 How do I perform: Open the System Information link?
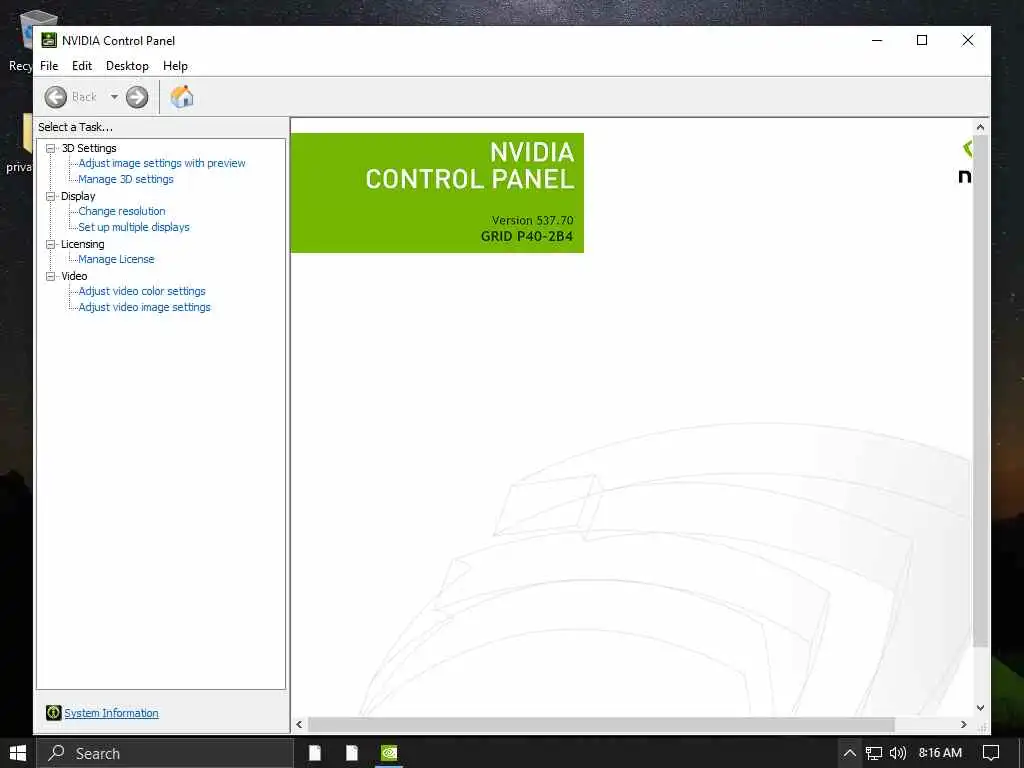(x=111, y=713)
